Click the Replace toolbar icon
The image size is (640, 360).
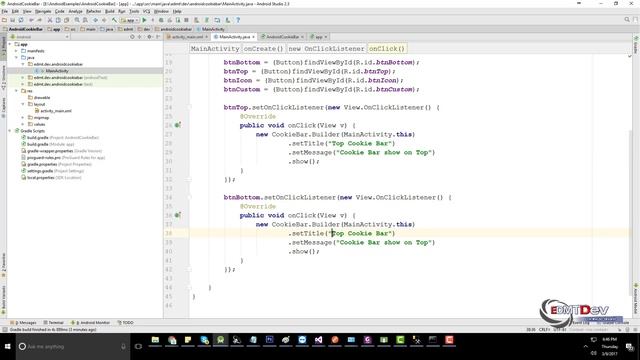[x=85, y=20]
